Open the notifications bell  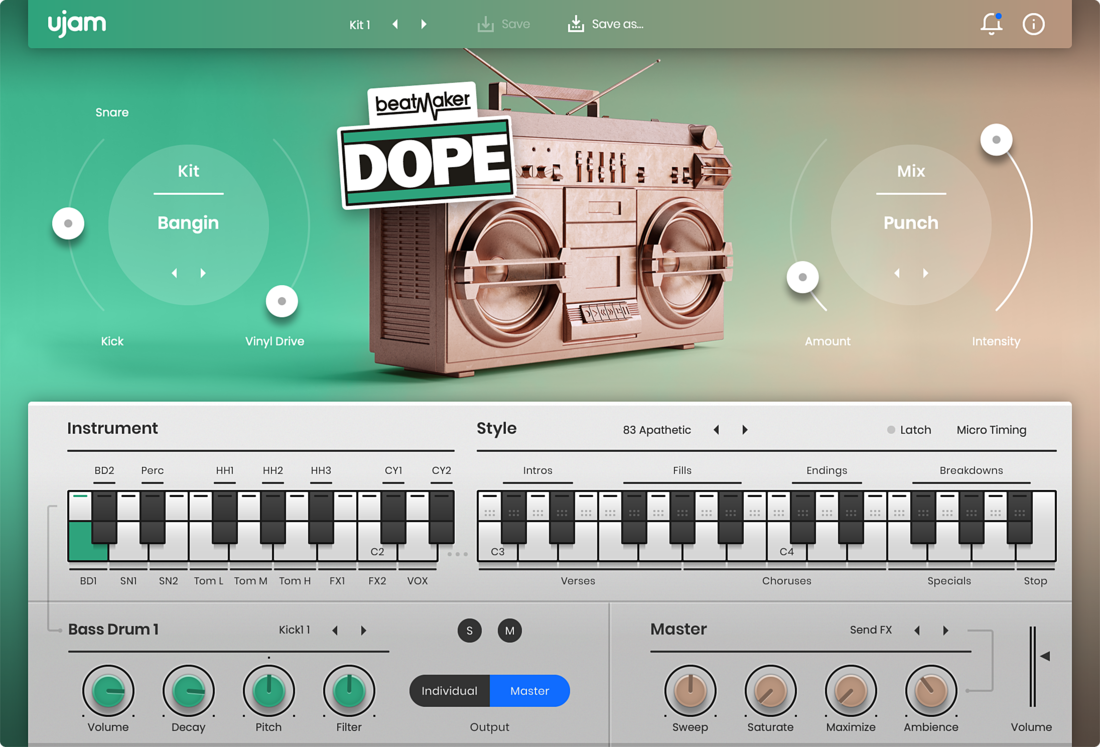[x=991, y=24]
